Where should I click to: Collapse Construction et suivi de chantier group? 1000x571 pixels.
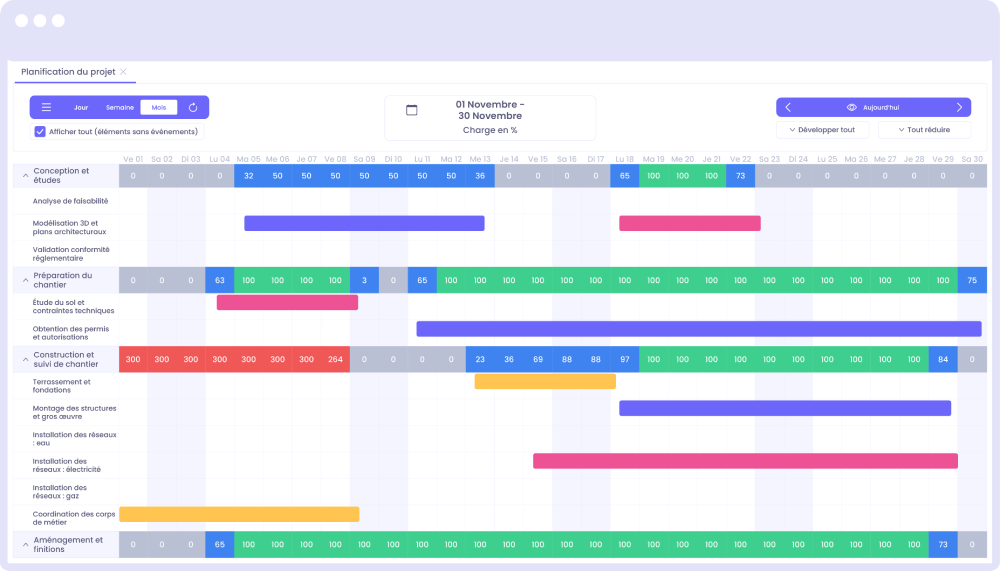(24, 359)
